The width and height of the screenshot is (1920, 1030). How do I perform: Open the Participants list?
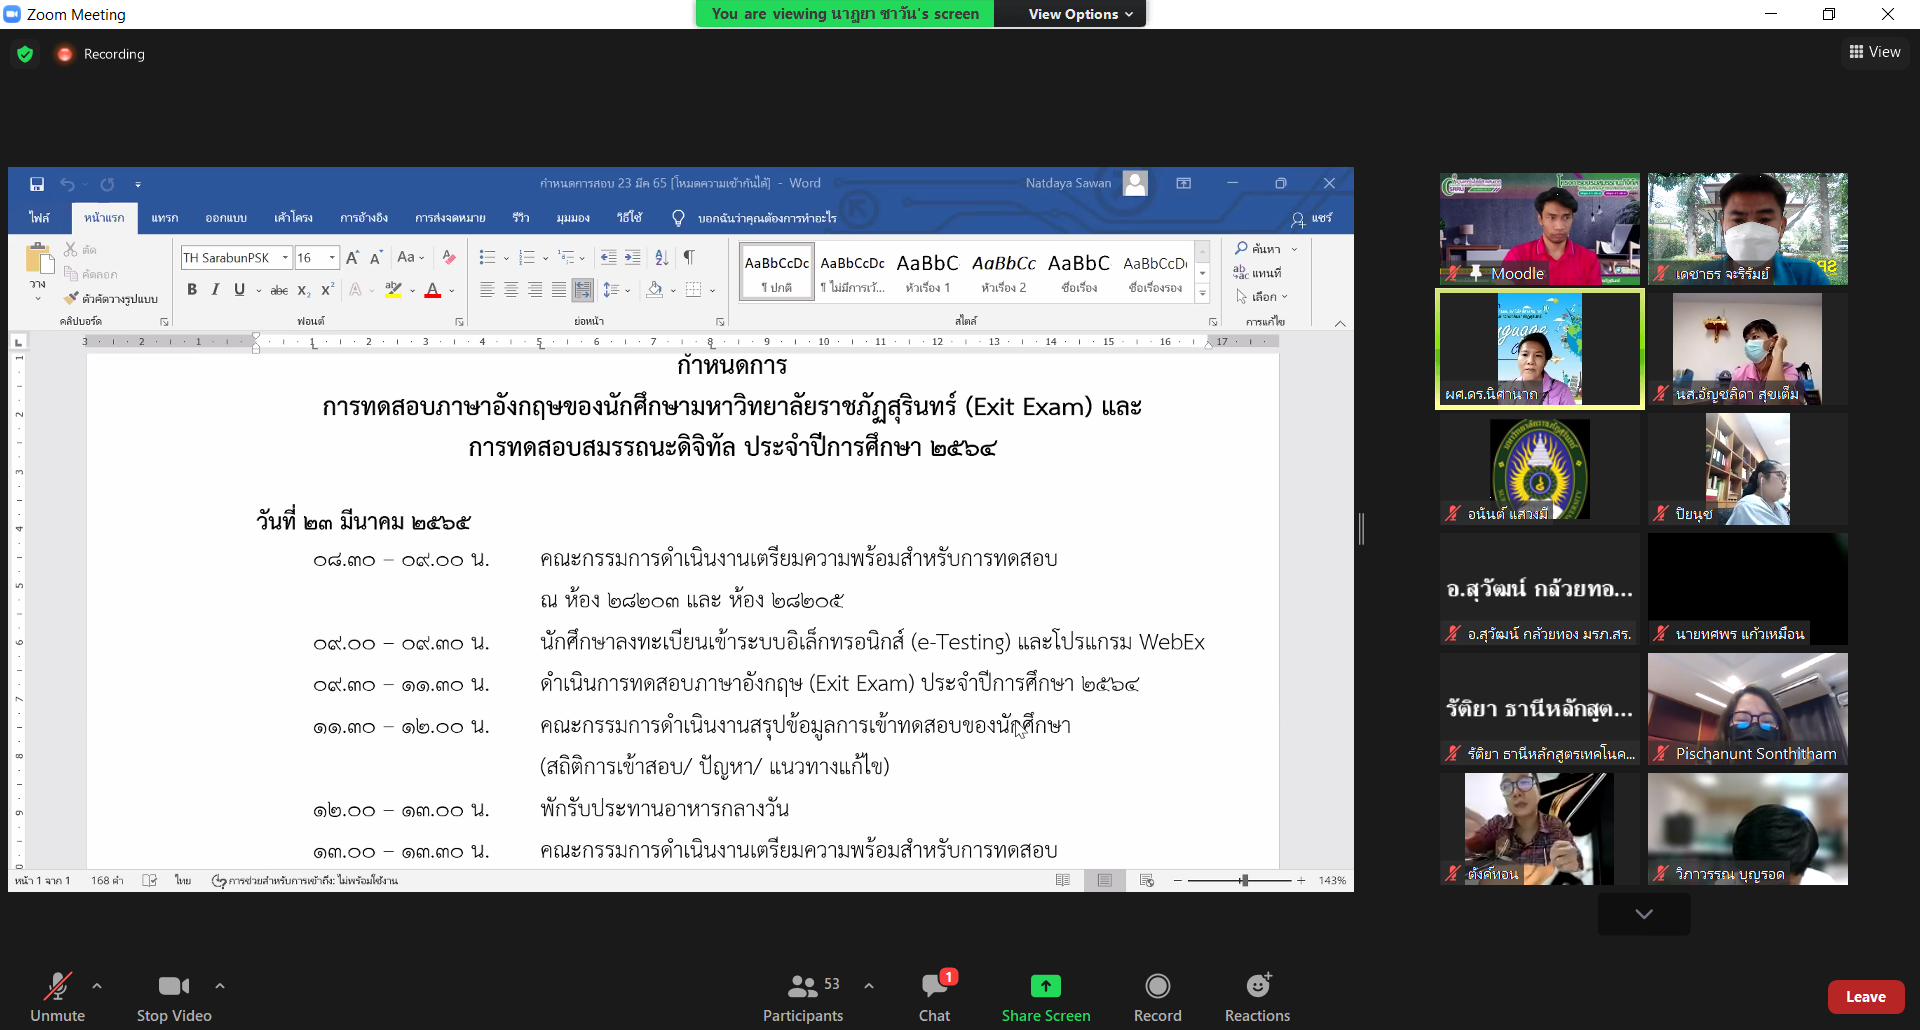click(x=803, y=987)
